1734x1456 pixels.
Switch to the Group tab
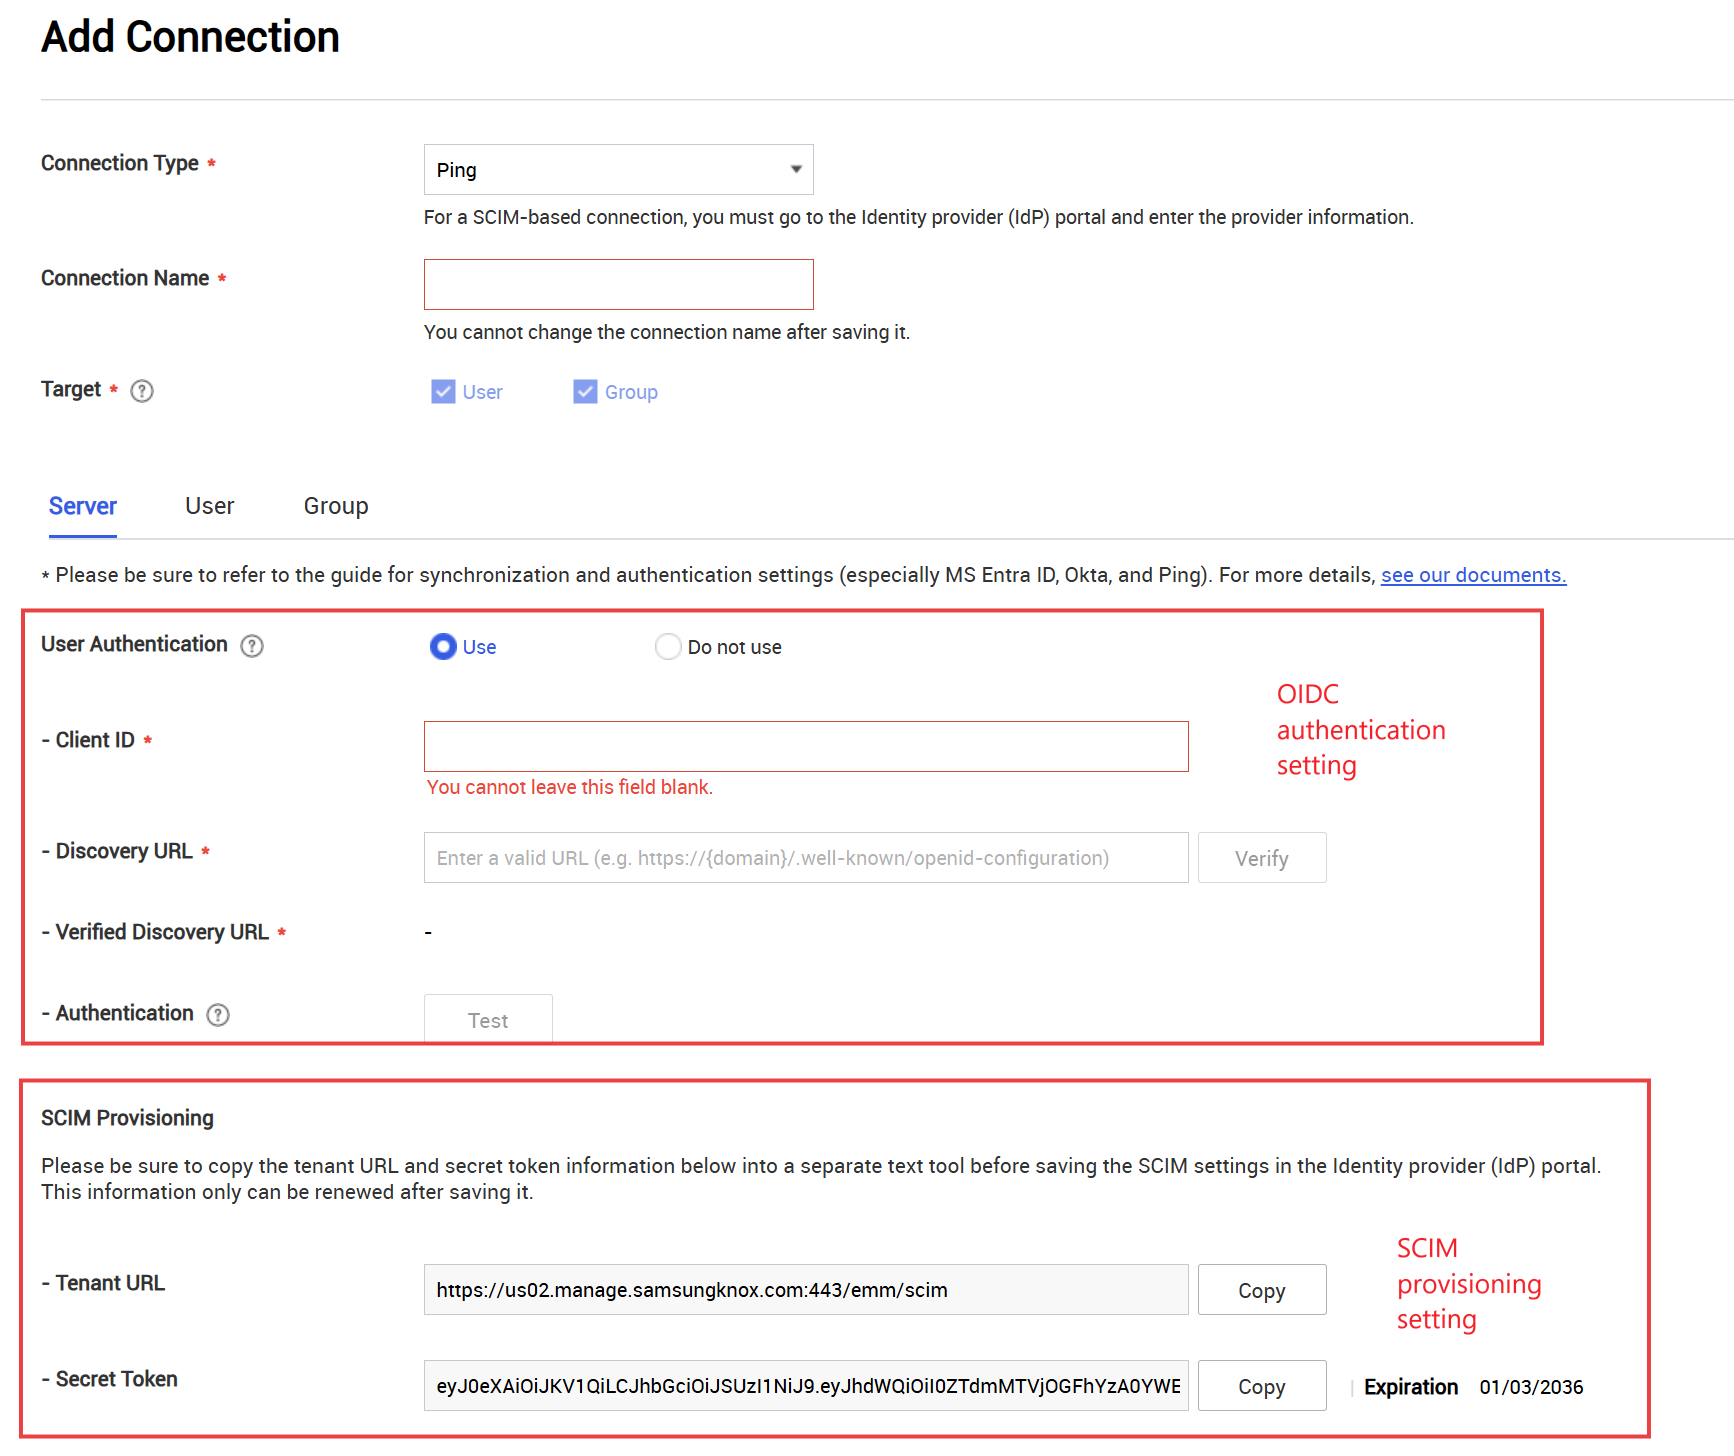(335, 505)
